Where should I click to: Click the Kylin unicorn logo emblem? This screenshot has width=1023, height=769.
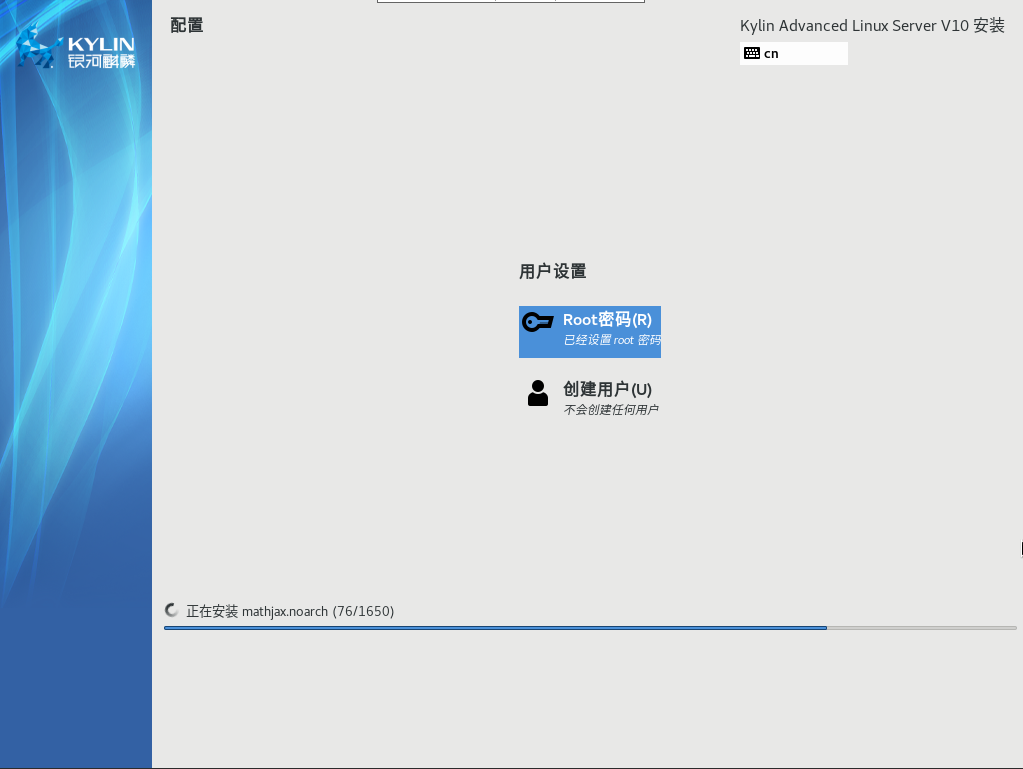point(38,47)
